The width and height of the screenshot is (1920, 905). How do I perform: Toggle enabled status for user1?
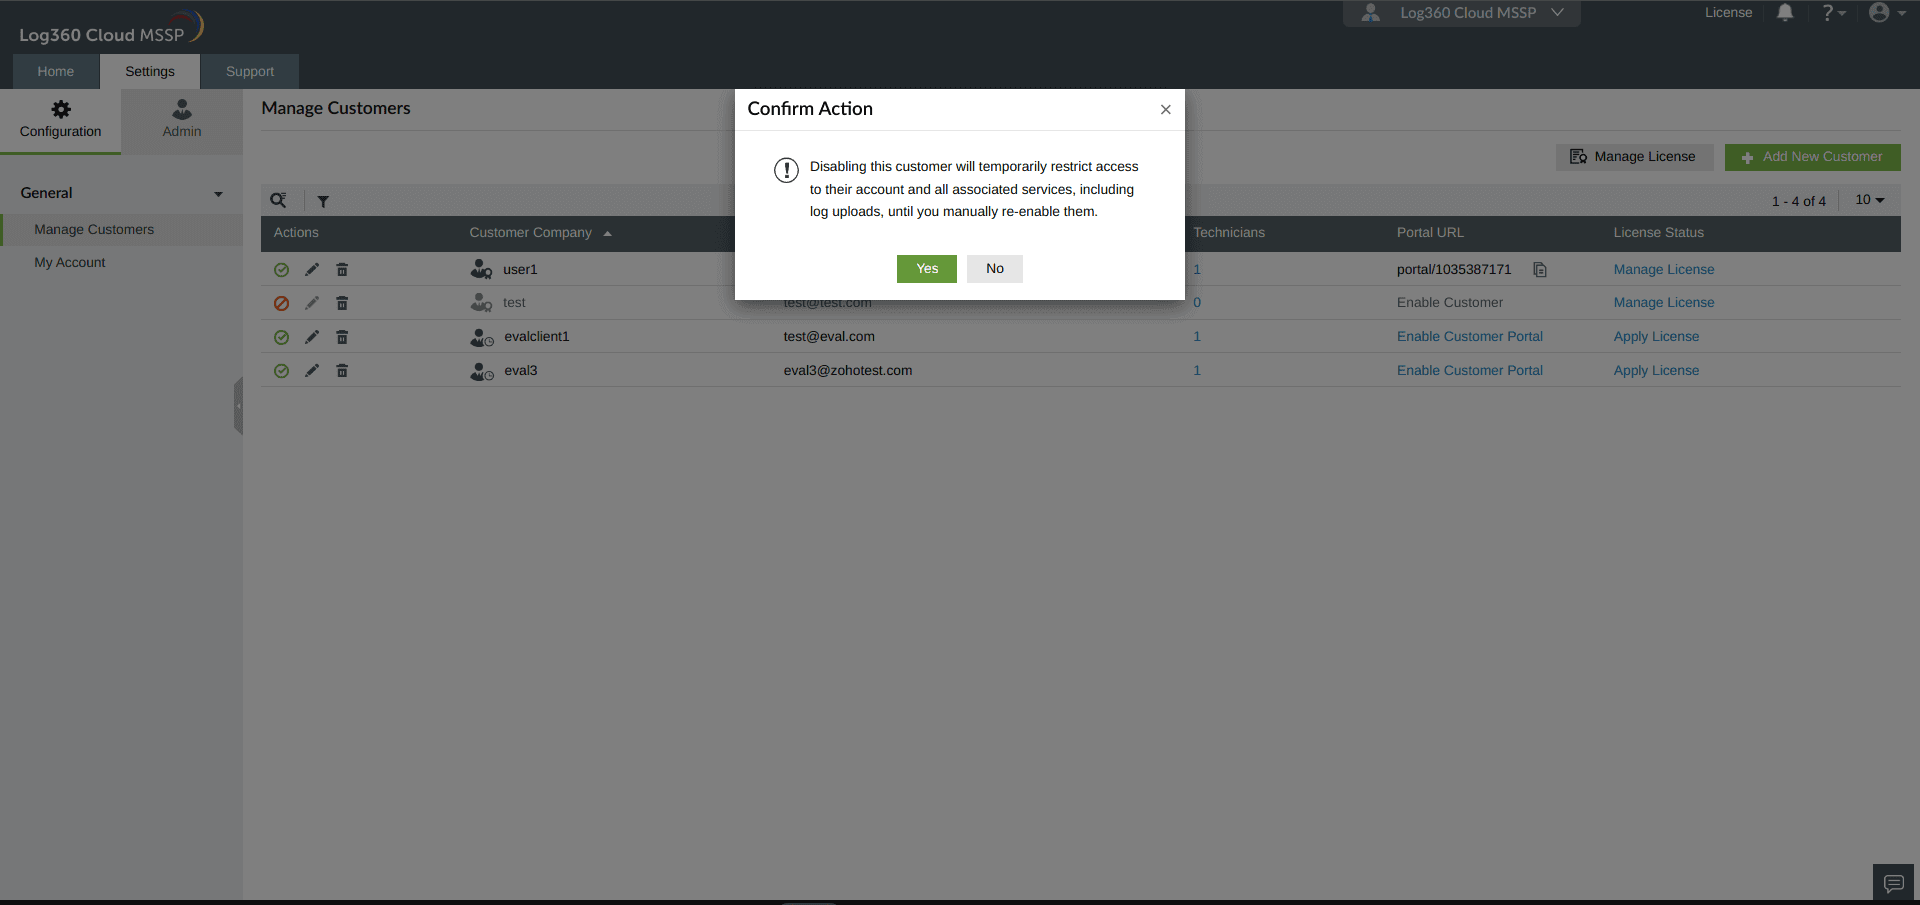pos(282,270)
